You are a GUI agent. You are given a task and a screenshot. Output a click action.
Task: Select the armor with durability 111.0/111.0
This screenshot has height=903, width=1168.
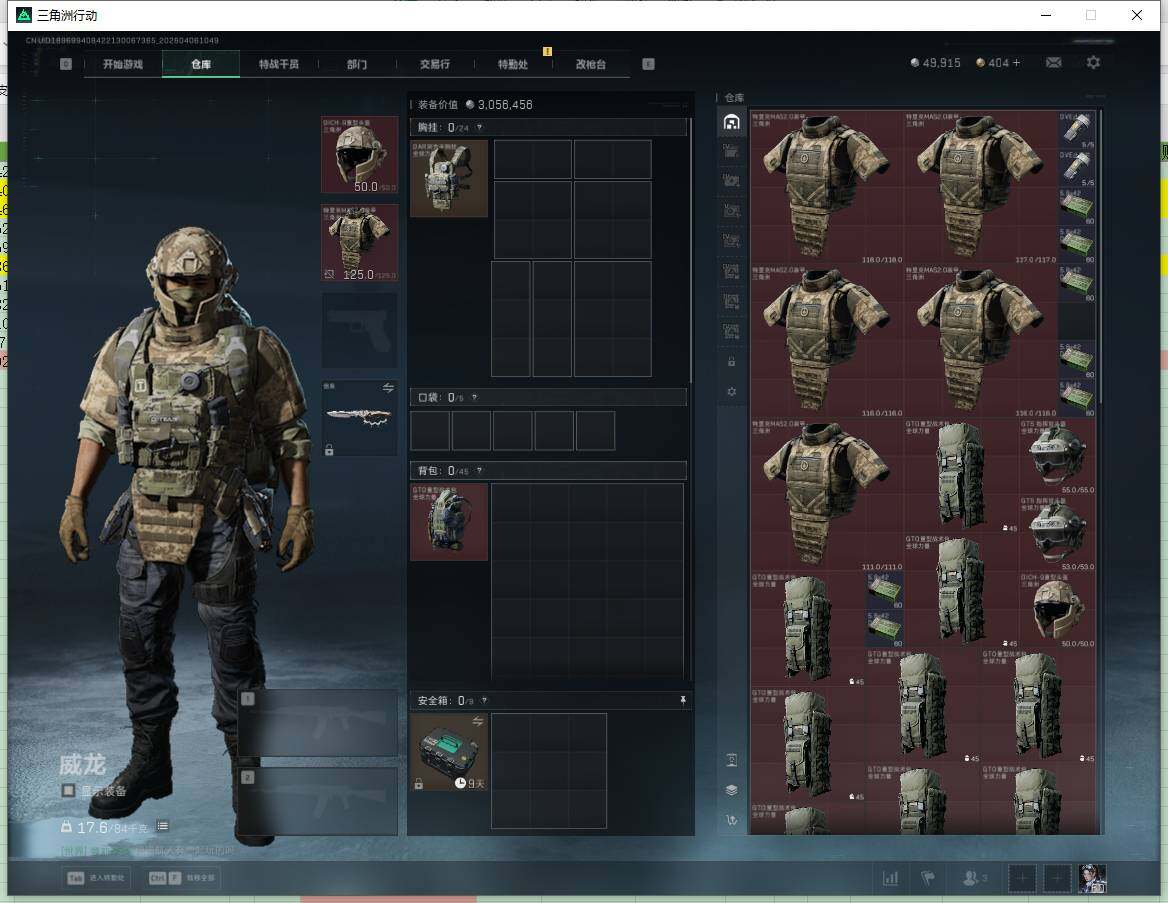pos(827,495)
